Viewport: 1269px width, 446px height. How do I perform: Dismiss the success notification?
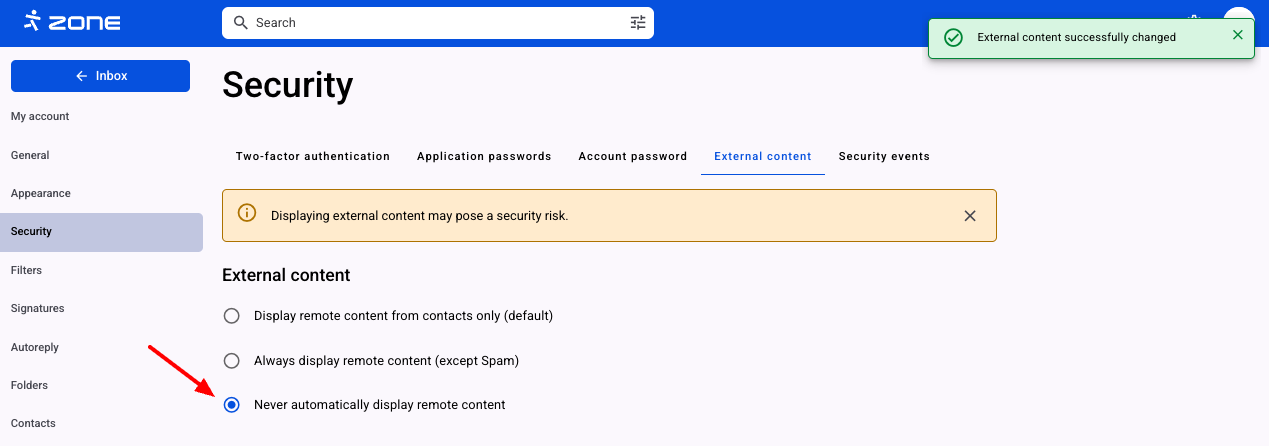pos(1238,35)
